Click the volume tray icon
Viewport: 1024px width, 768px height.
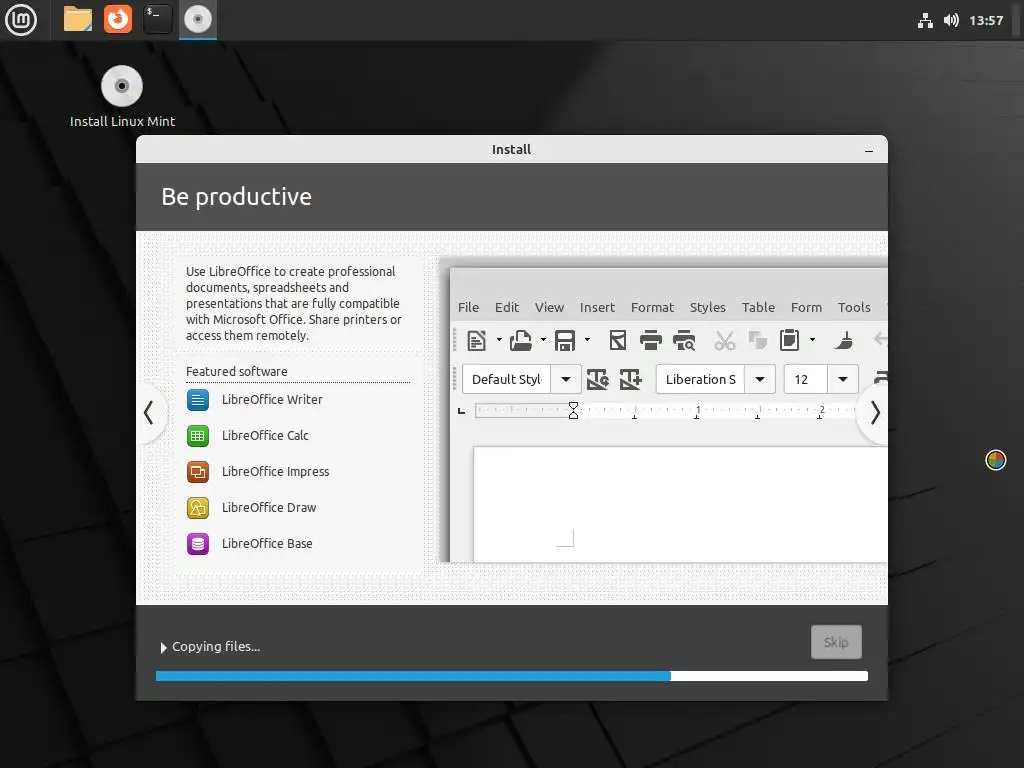point(951,21)
